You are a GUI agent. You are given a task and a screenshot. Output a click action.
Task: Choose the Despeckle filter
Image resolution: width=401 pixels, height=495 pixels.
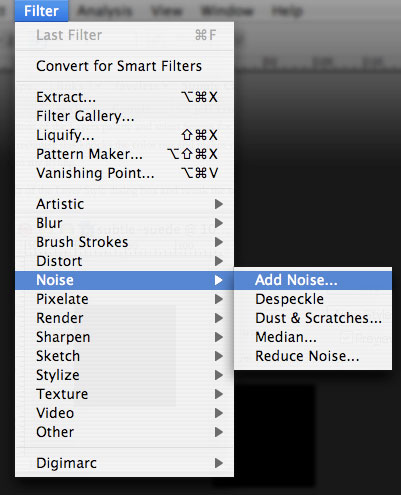pyautogui.click(x=313, y=299)
